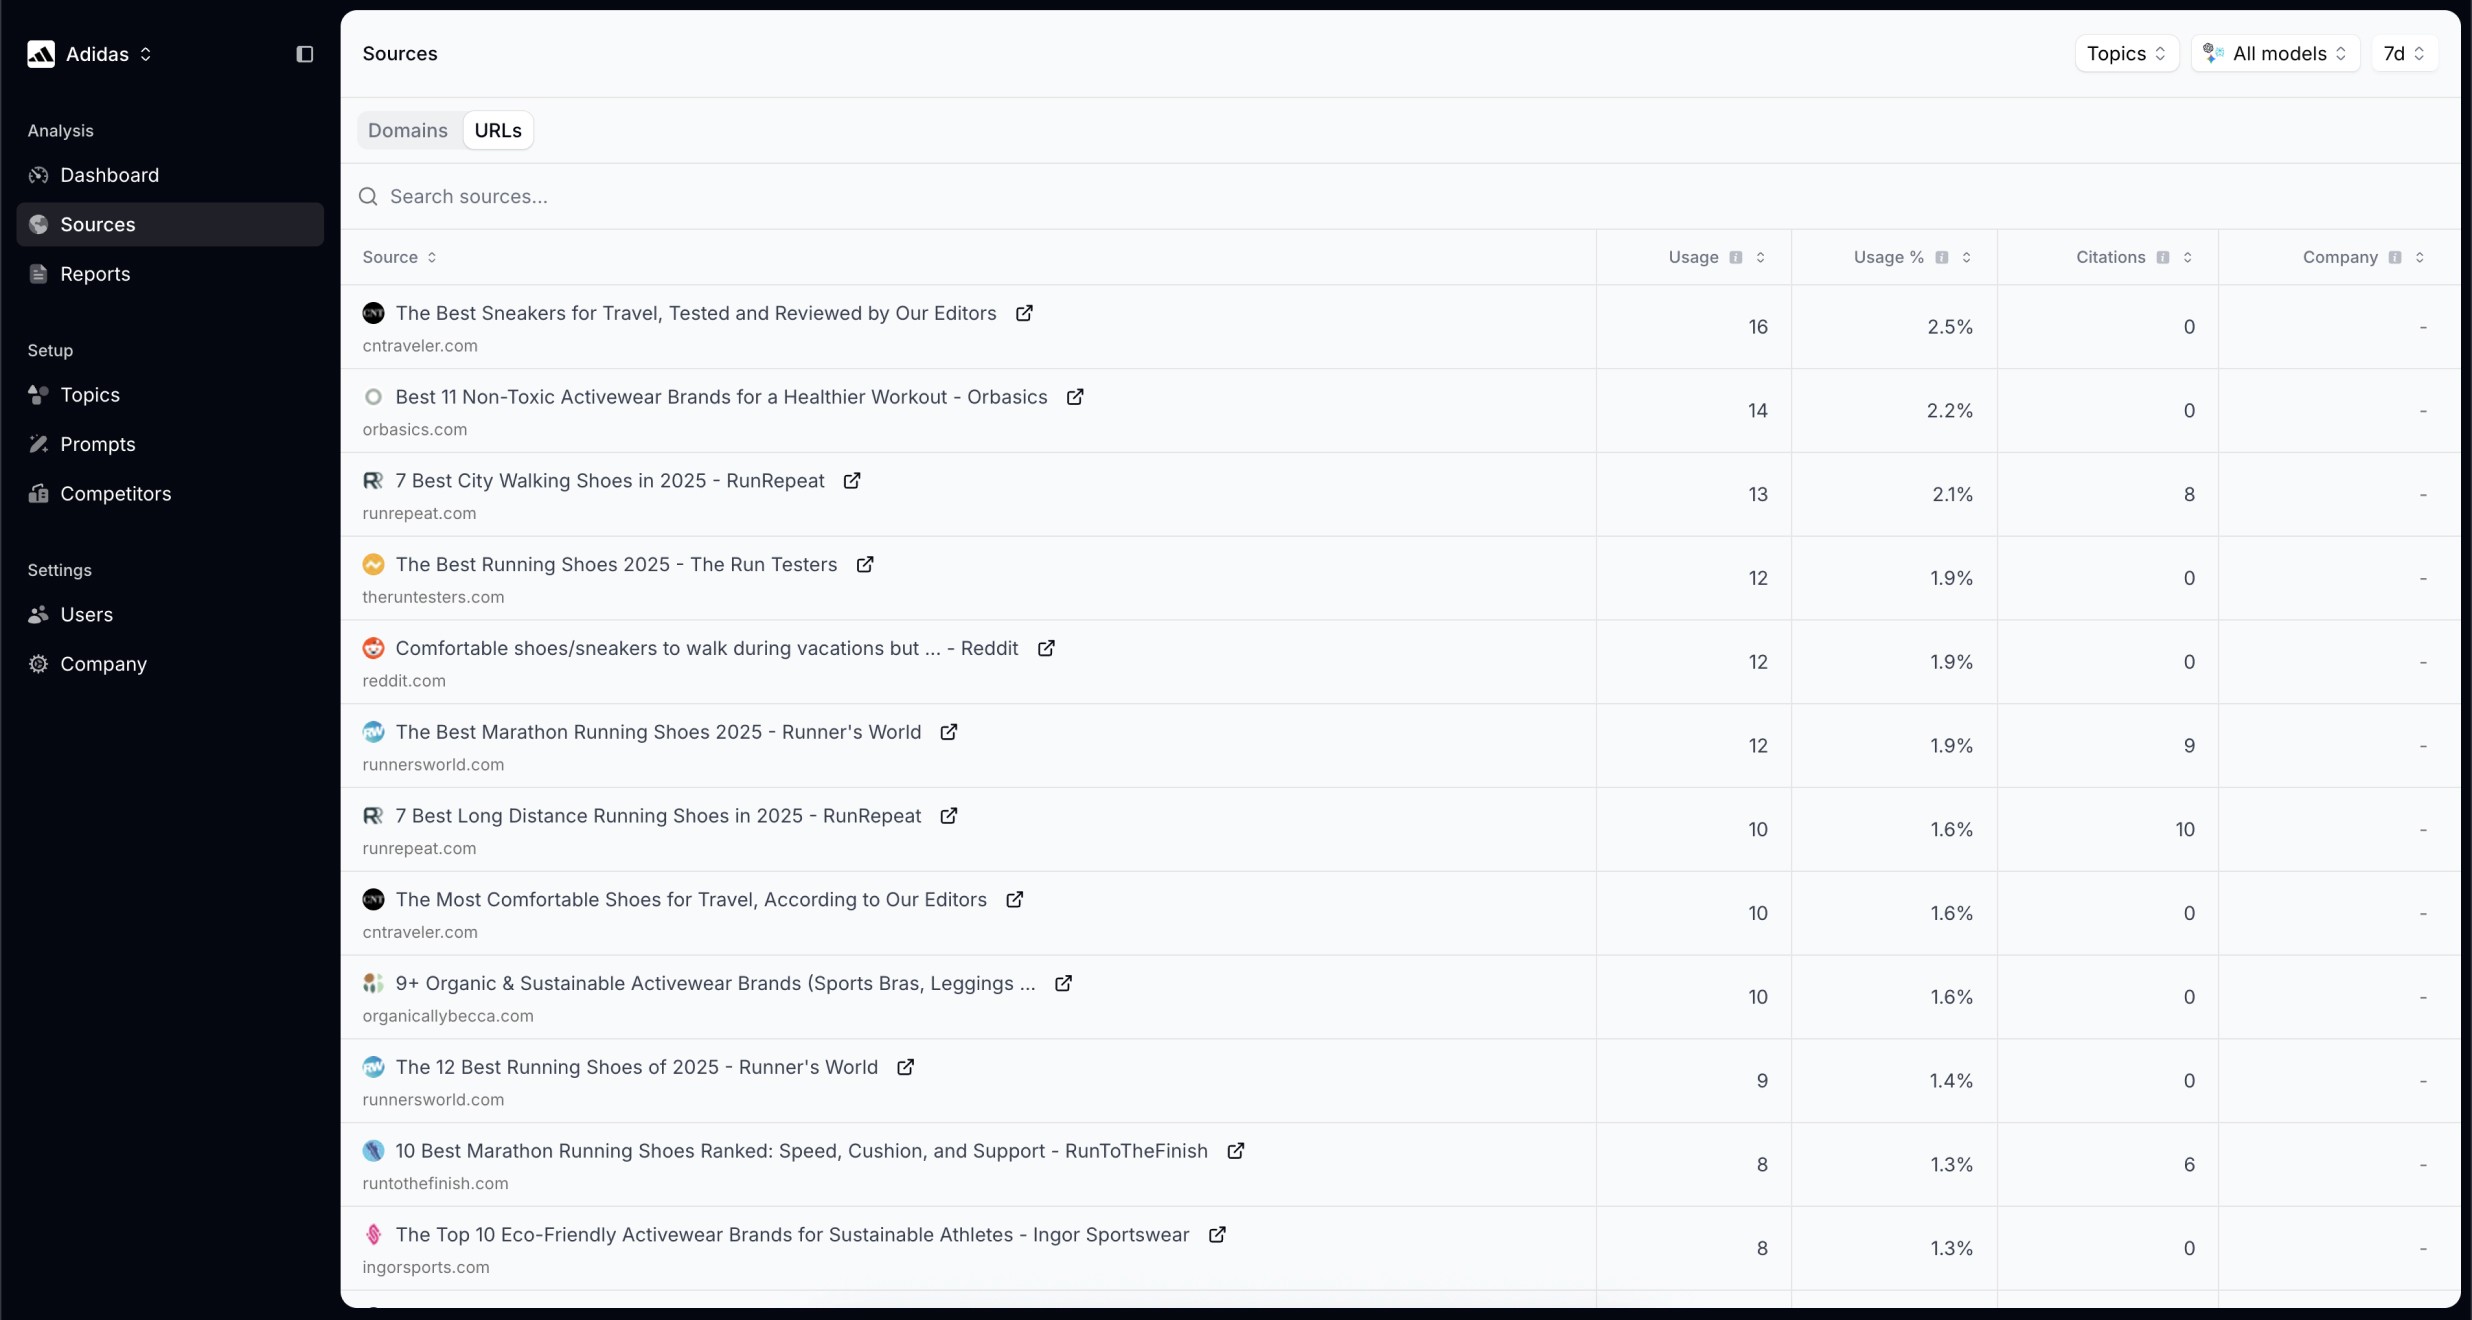The height and width of the screenshot is (1320, 2472).
Task: Open the Adidas workspace switcher
Action: pos(90,54)
